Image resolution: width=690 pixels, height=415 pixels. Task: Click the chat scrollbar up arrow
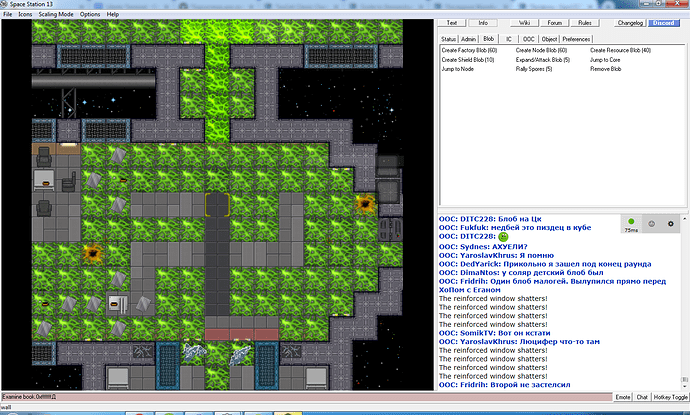(x=684, y=218)
